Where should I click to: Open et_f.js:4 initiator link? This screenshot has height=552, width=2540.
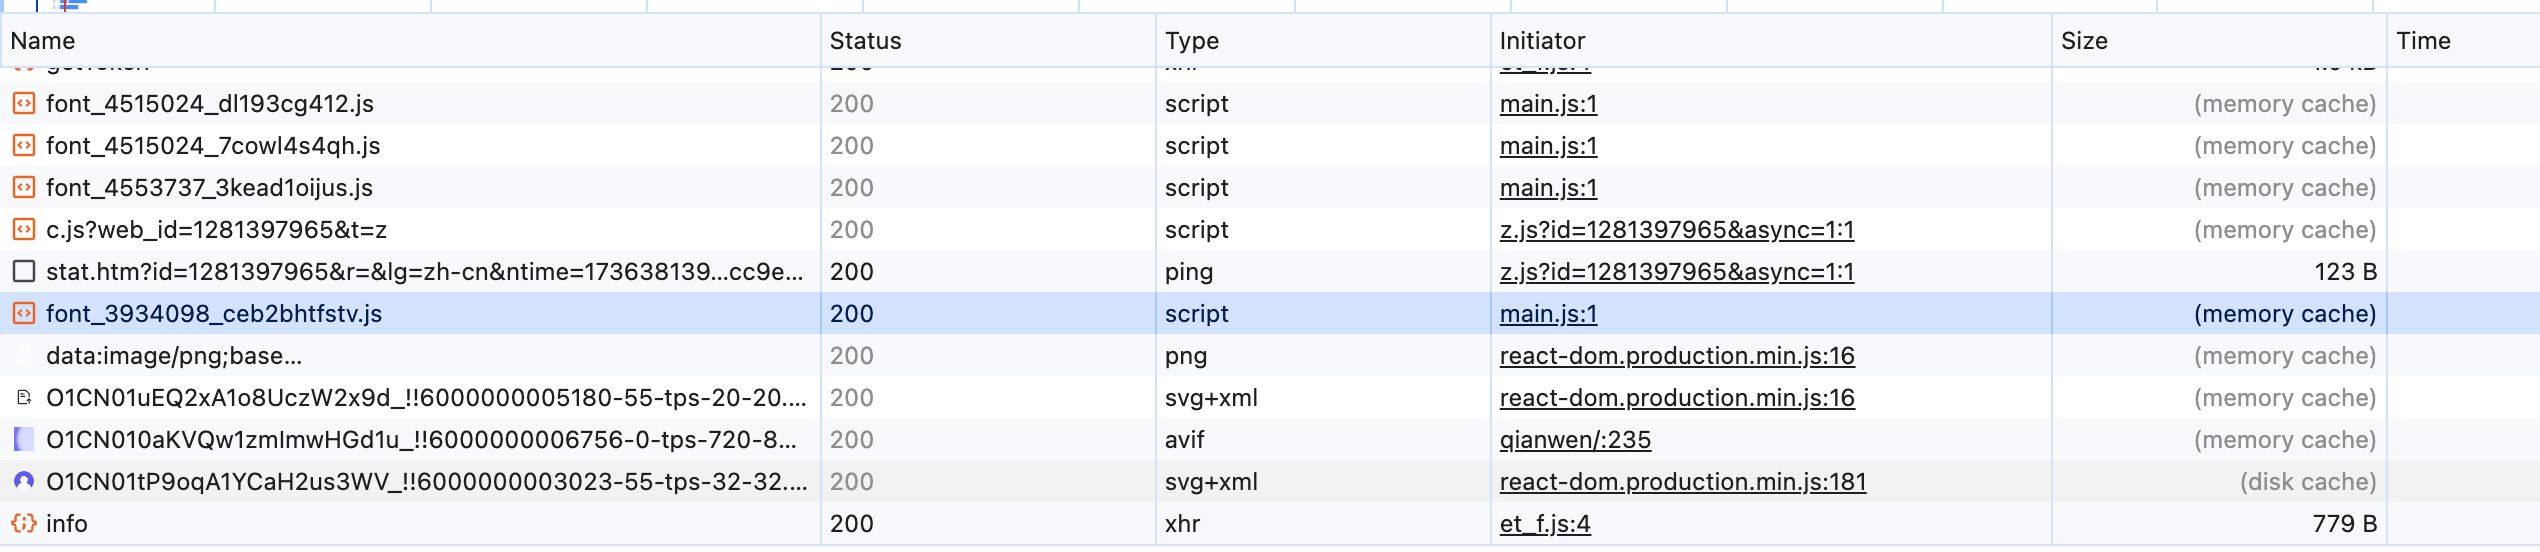click(x=1545, y=524)
